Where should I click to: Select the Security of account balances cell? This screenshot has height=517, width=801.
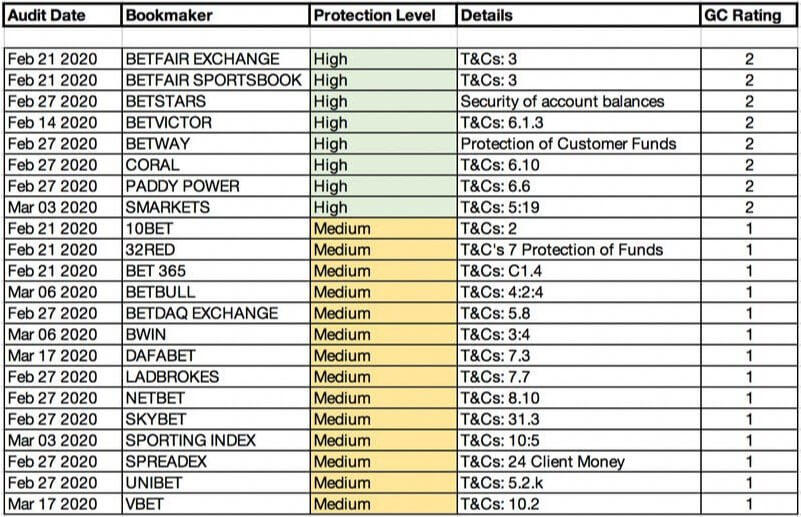pyautogui.click(x=577, y=101)
